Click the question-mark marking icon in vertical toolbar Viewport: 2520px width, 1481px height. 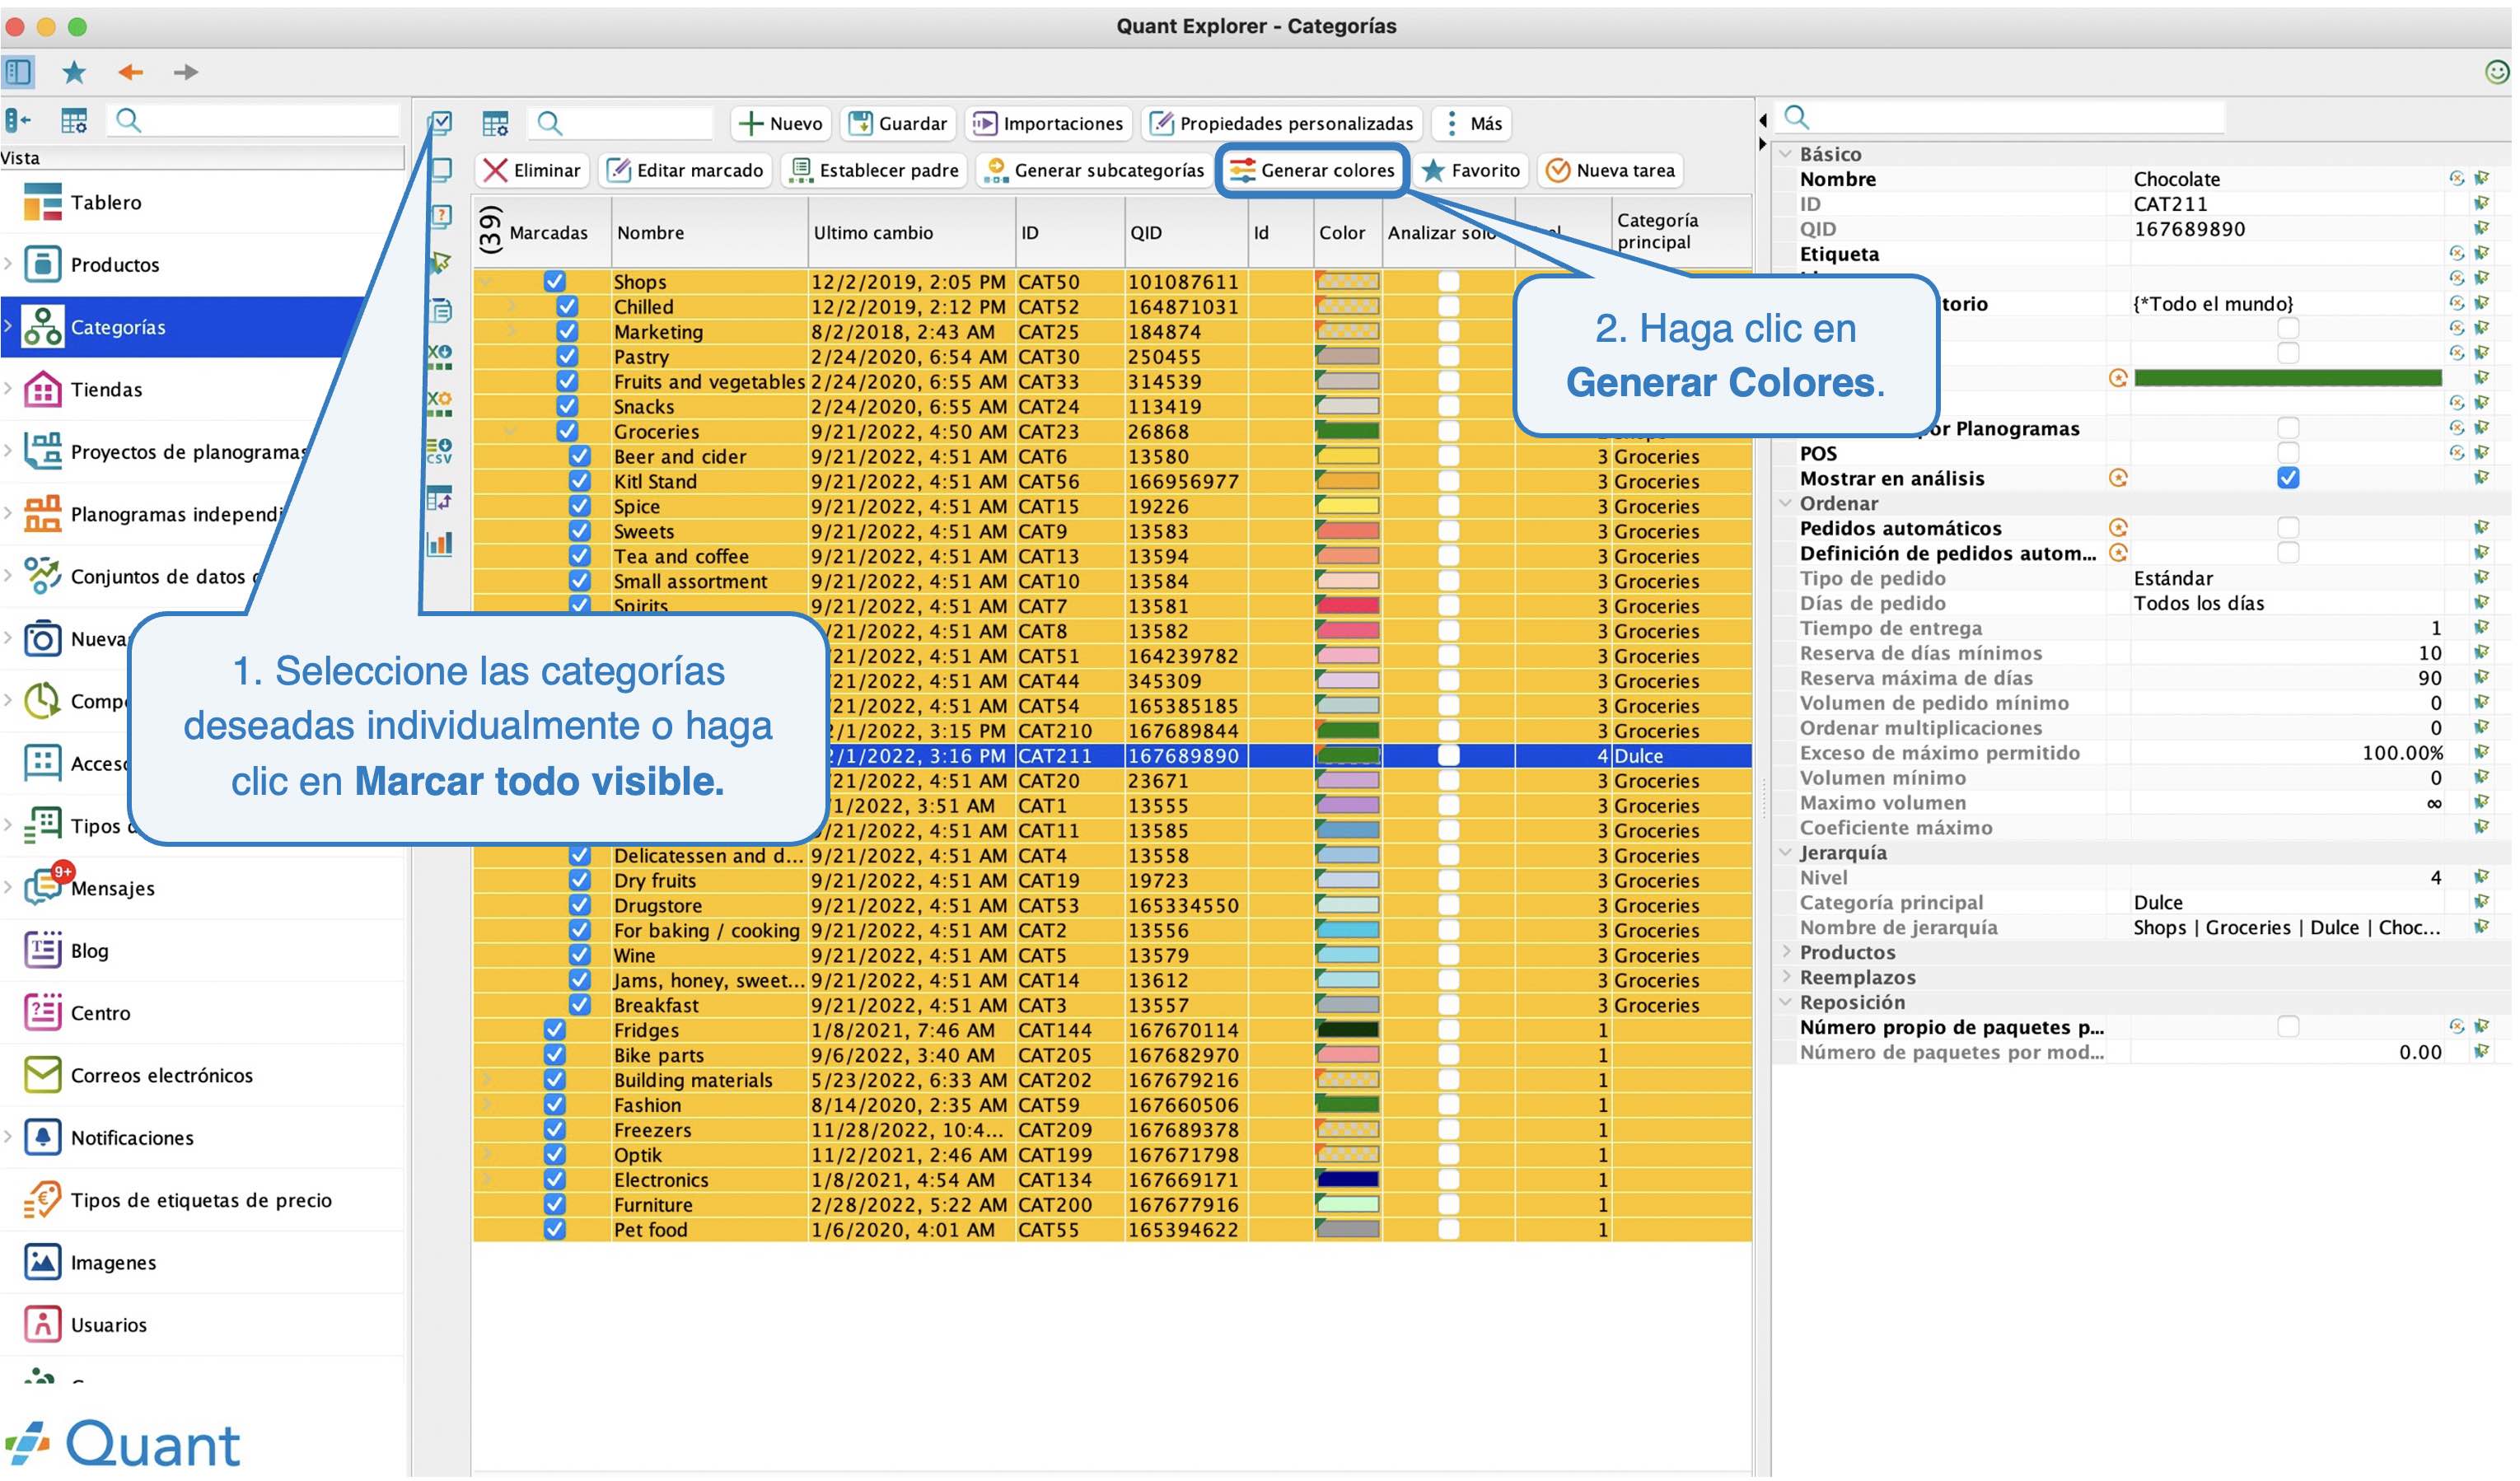coord(440,216)
